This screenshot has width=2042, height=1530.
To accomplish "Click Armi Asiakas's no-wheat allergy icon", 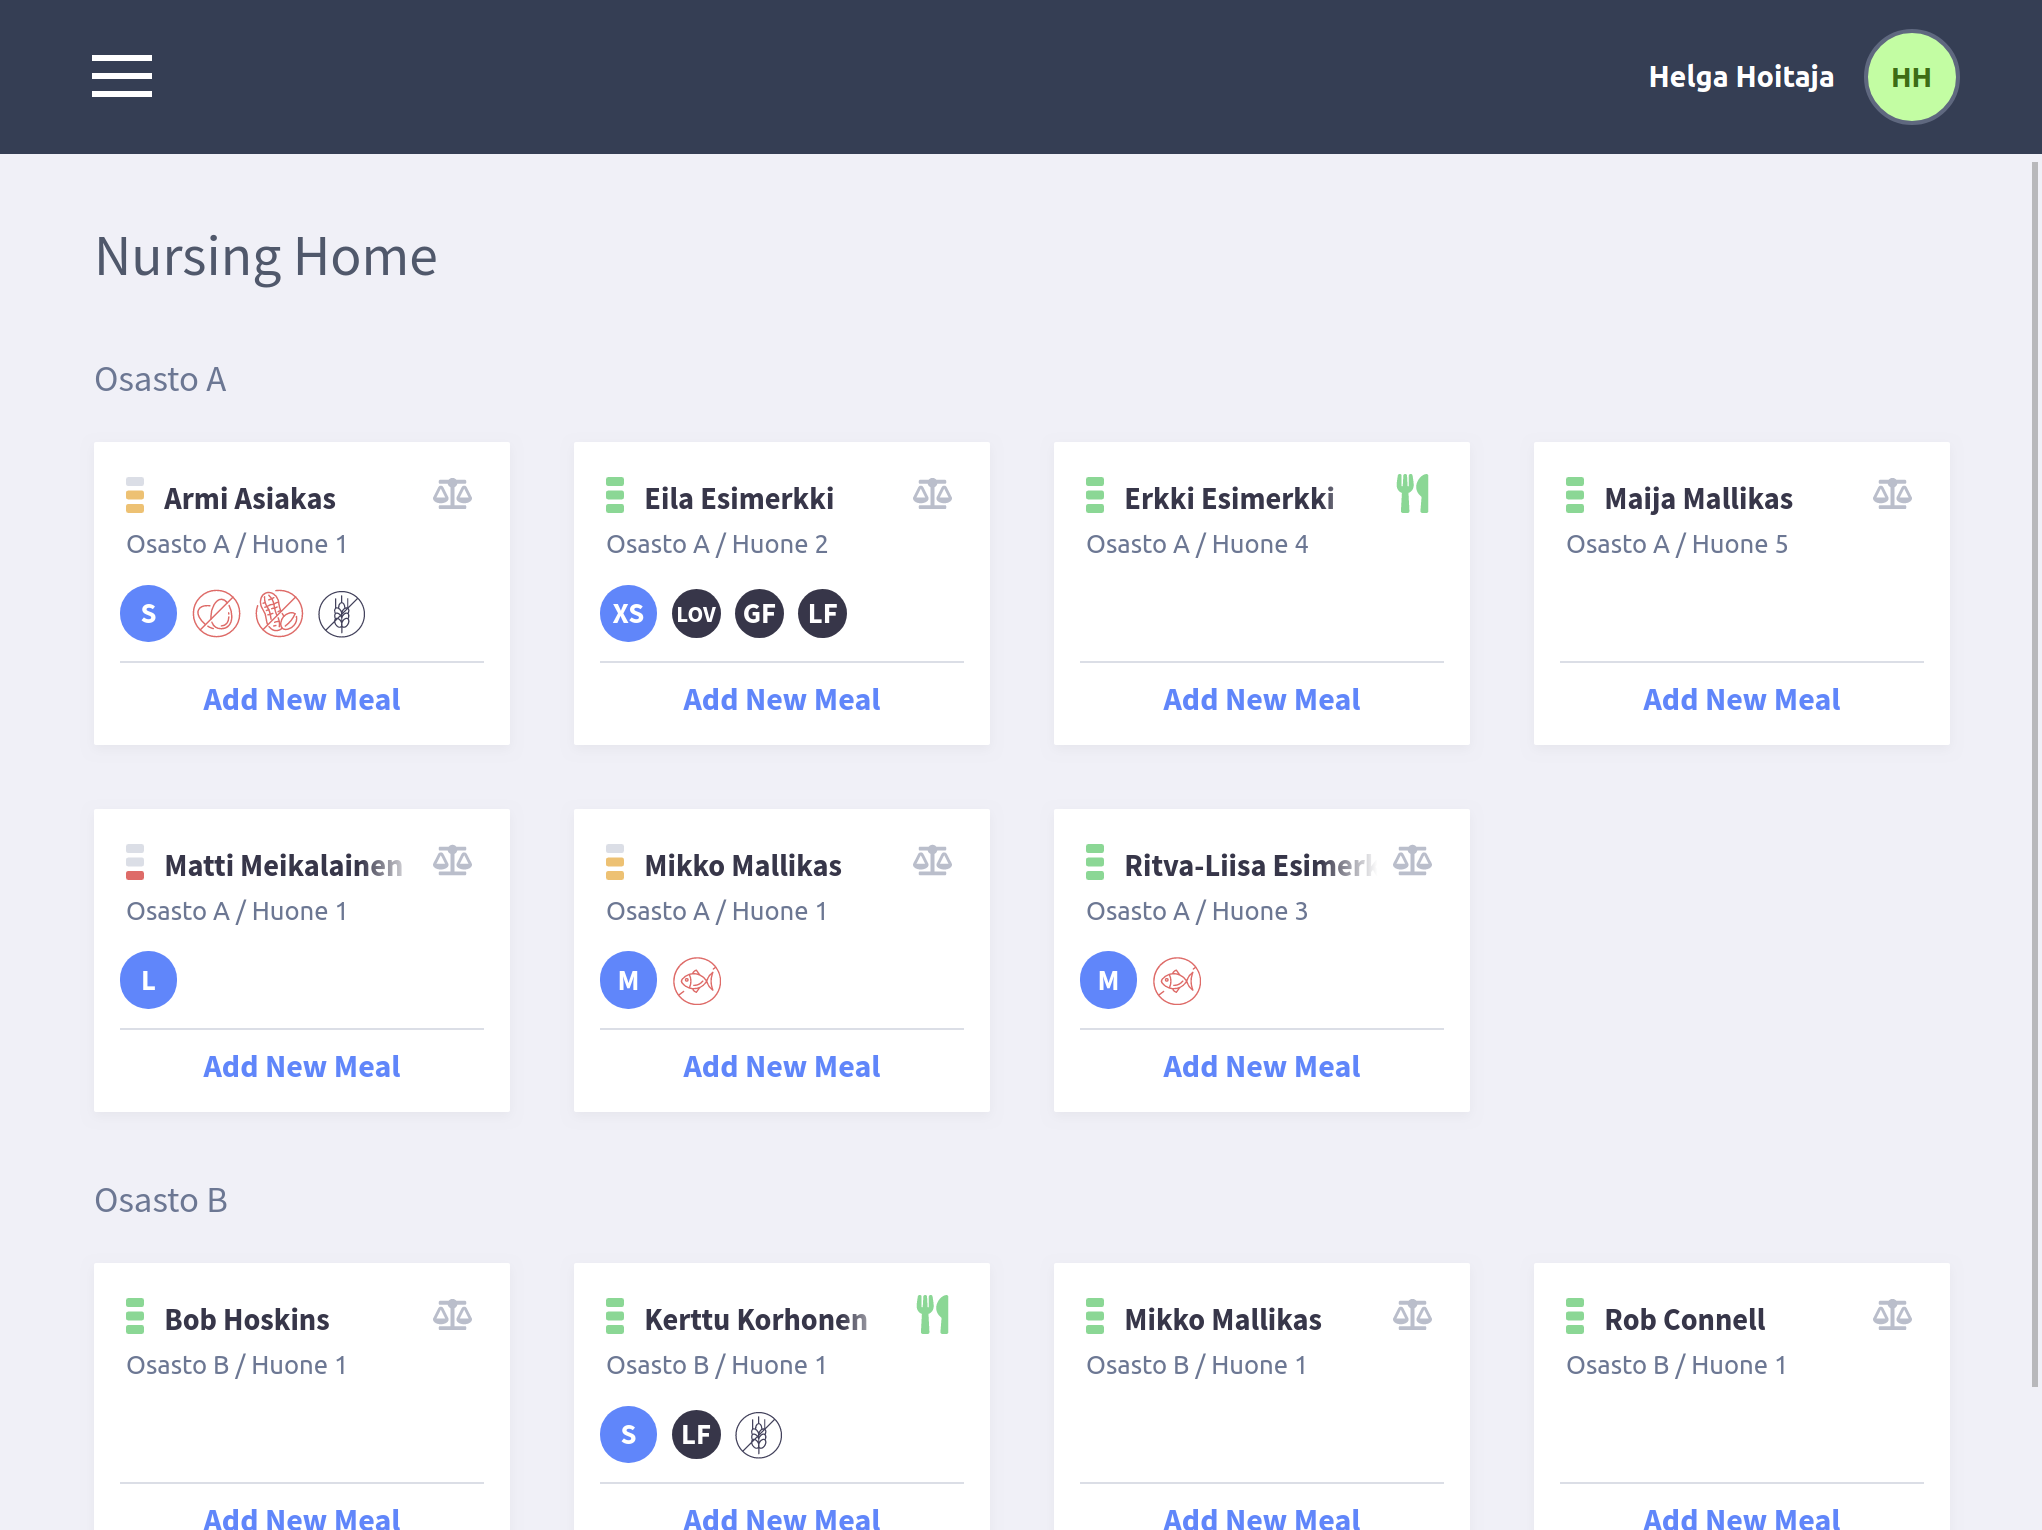I will [x=341, y=613].
